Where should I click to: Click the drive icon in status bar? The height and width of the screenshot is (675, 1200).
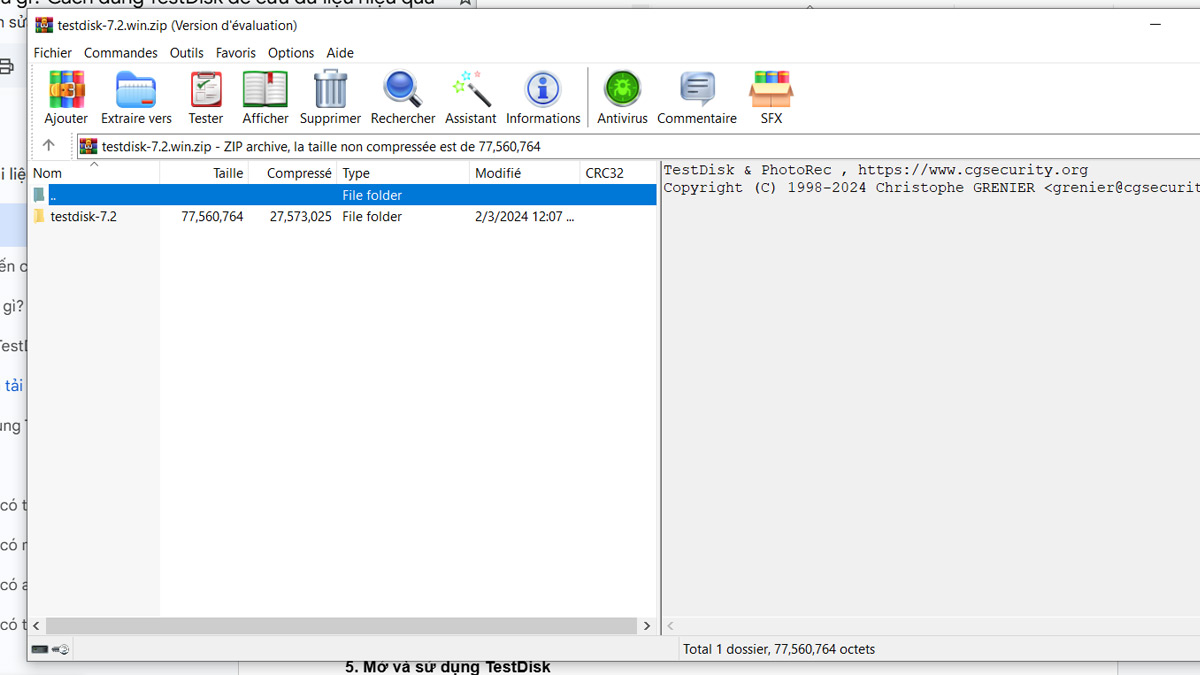tap(40, 650)
